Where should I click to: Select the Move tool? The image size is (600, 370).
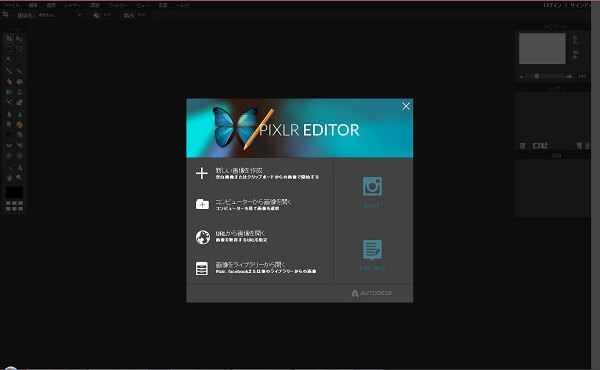tap(19, 39)
